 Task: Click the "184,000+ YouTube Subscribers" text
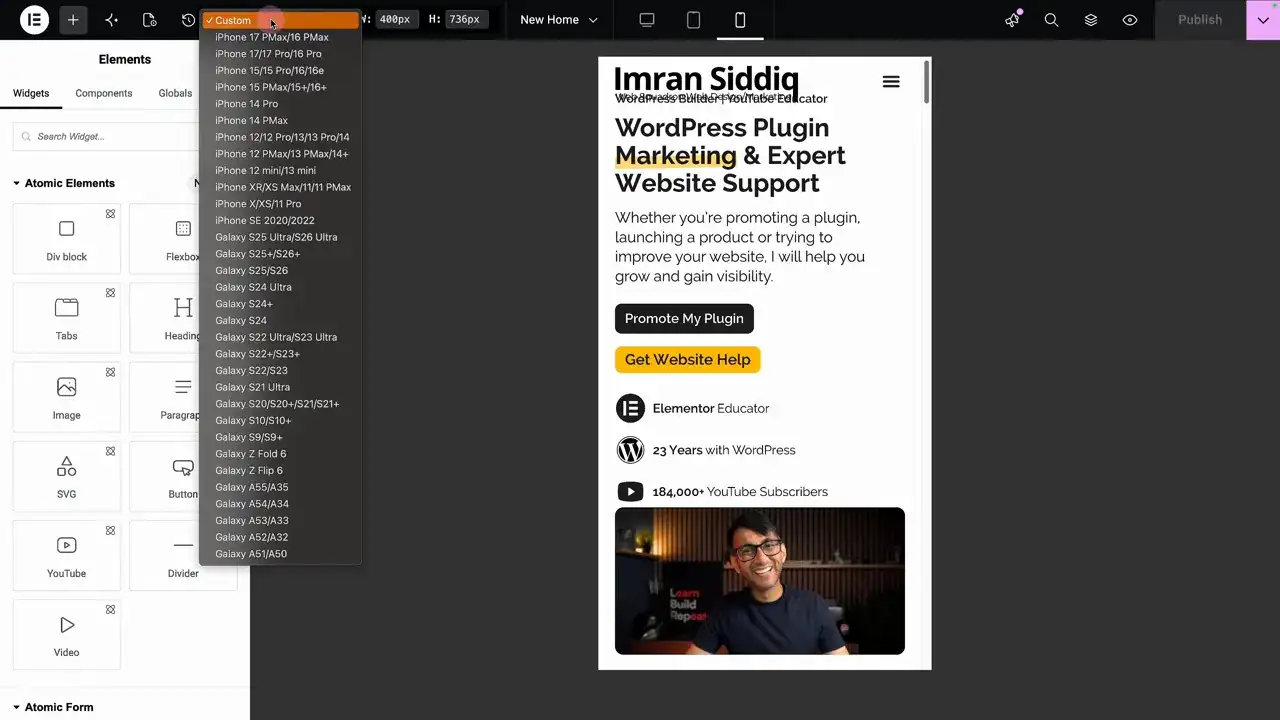(x=740, y=492)
